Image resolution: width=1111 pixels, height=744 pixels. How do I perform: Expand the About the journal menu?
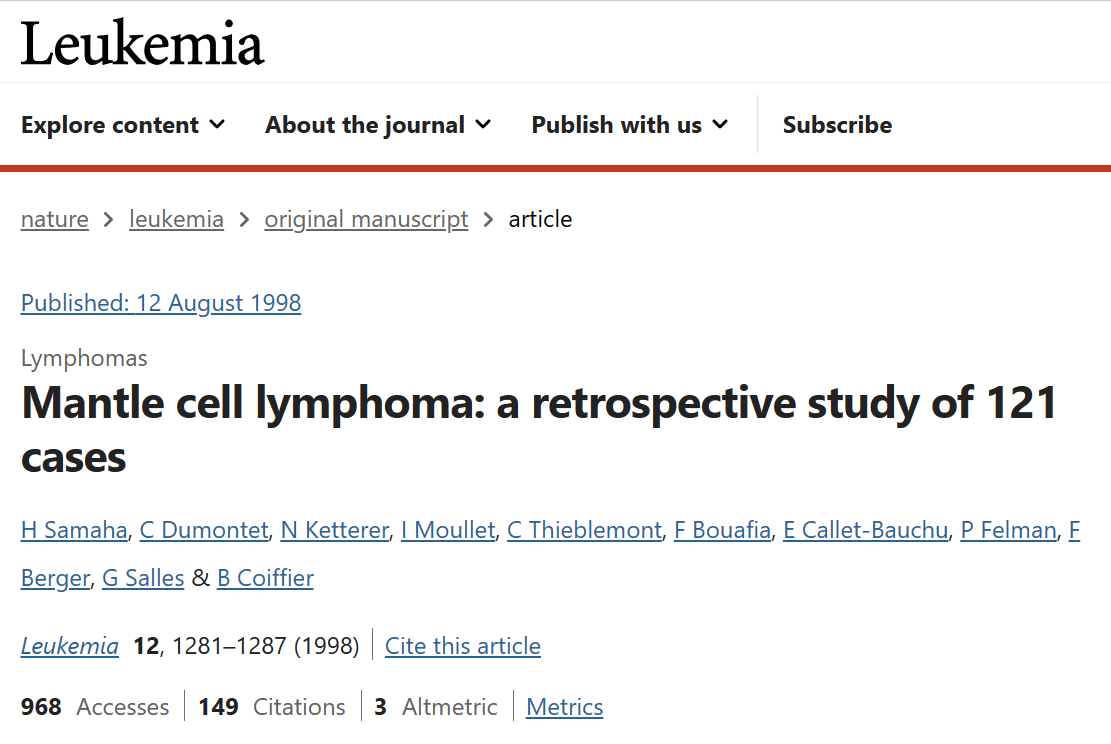click(378, 125)
